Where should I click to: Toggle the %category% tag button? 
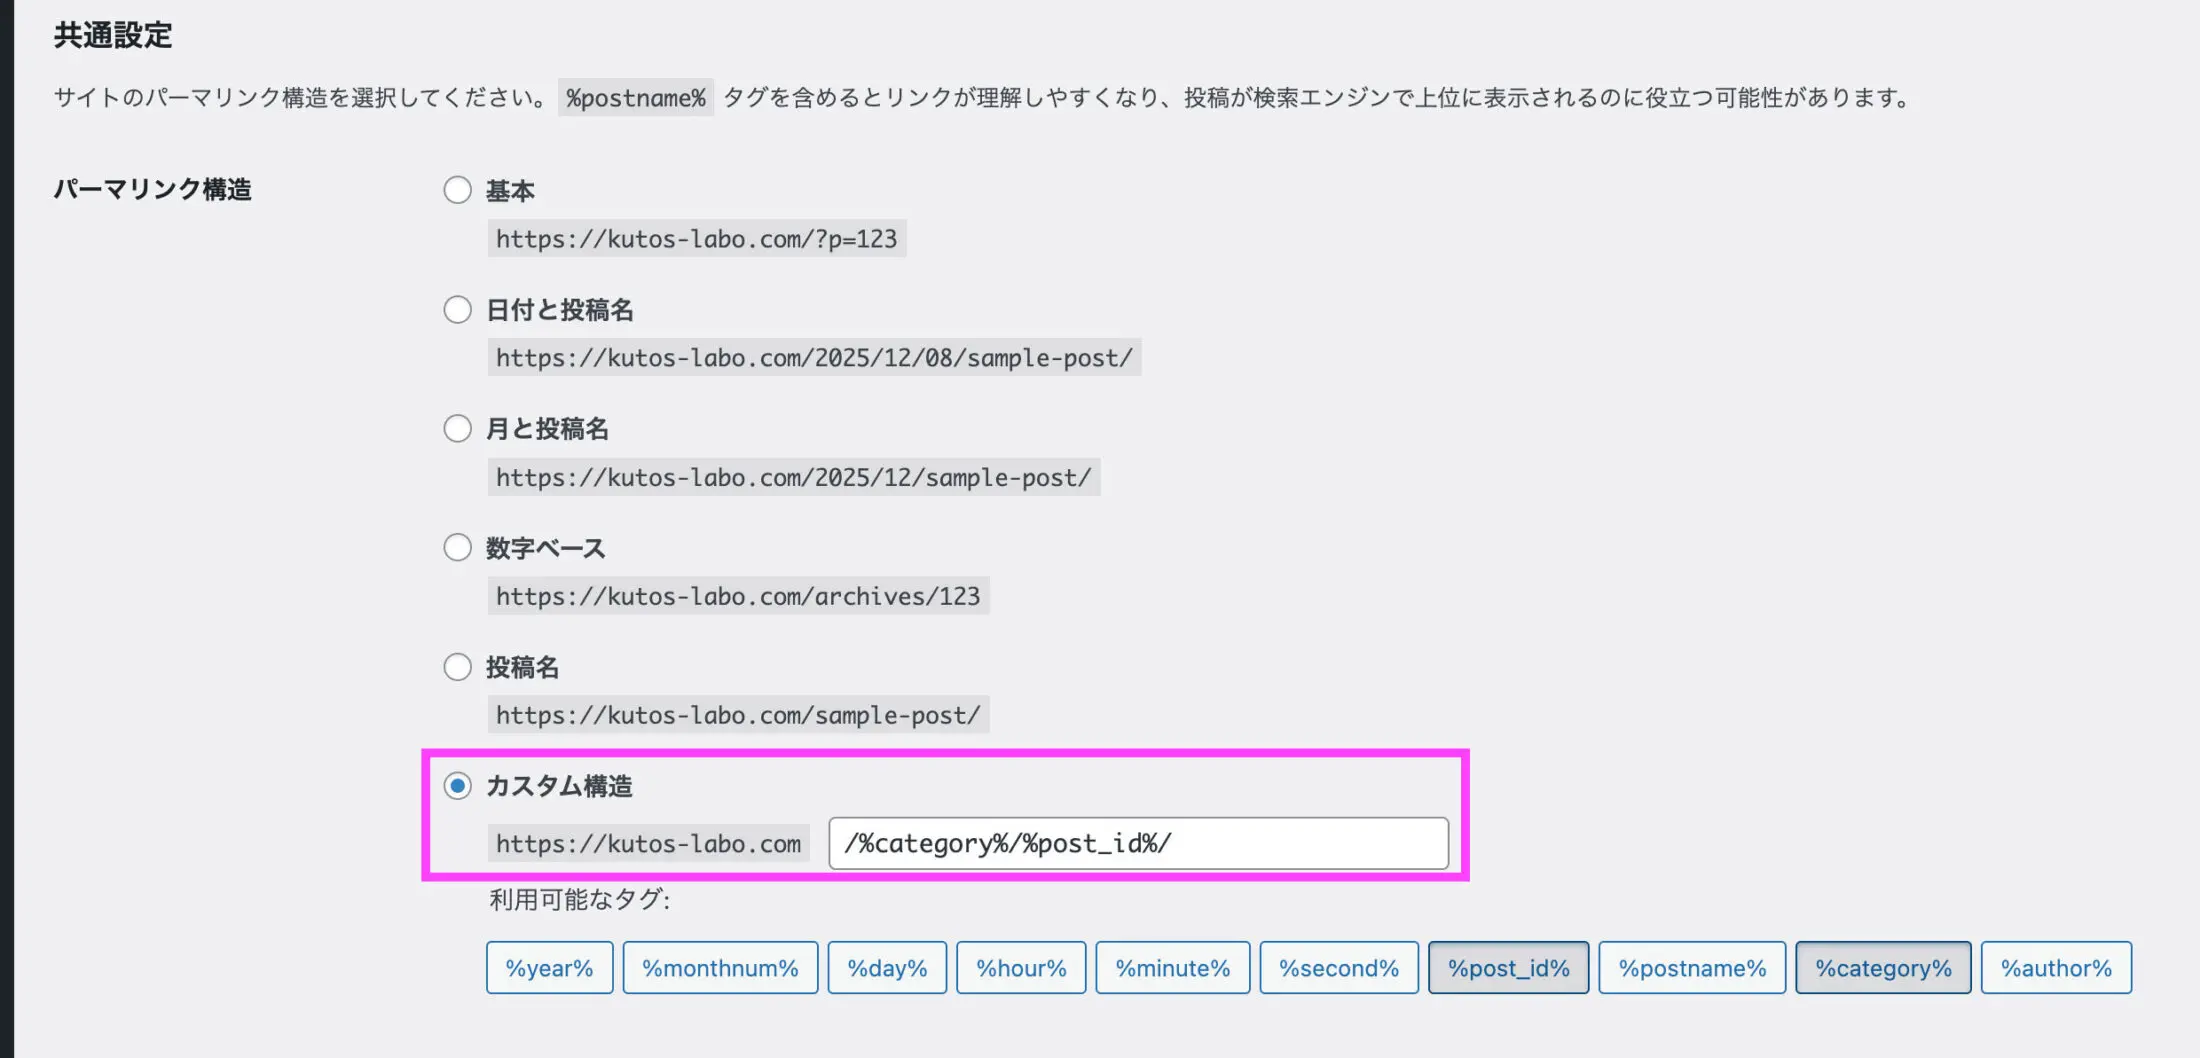click(x=1883, y=968)
